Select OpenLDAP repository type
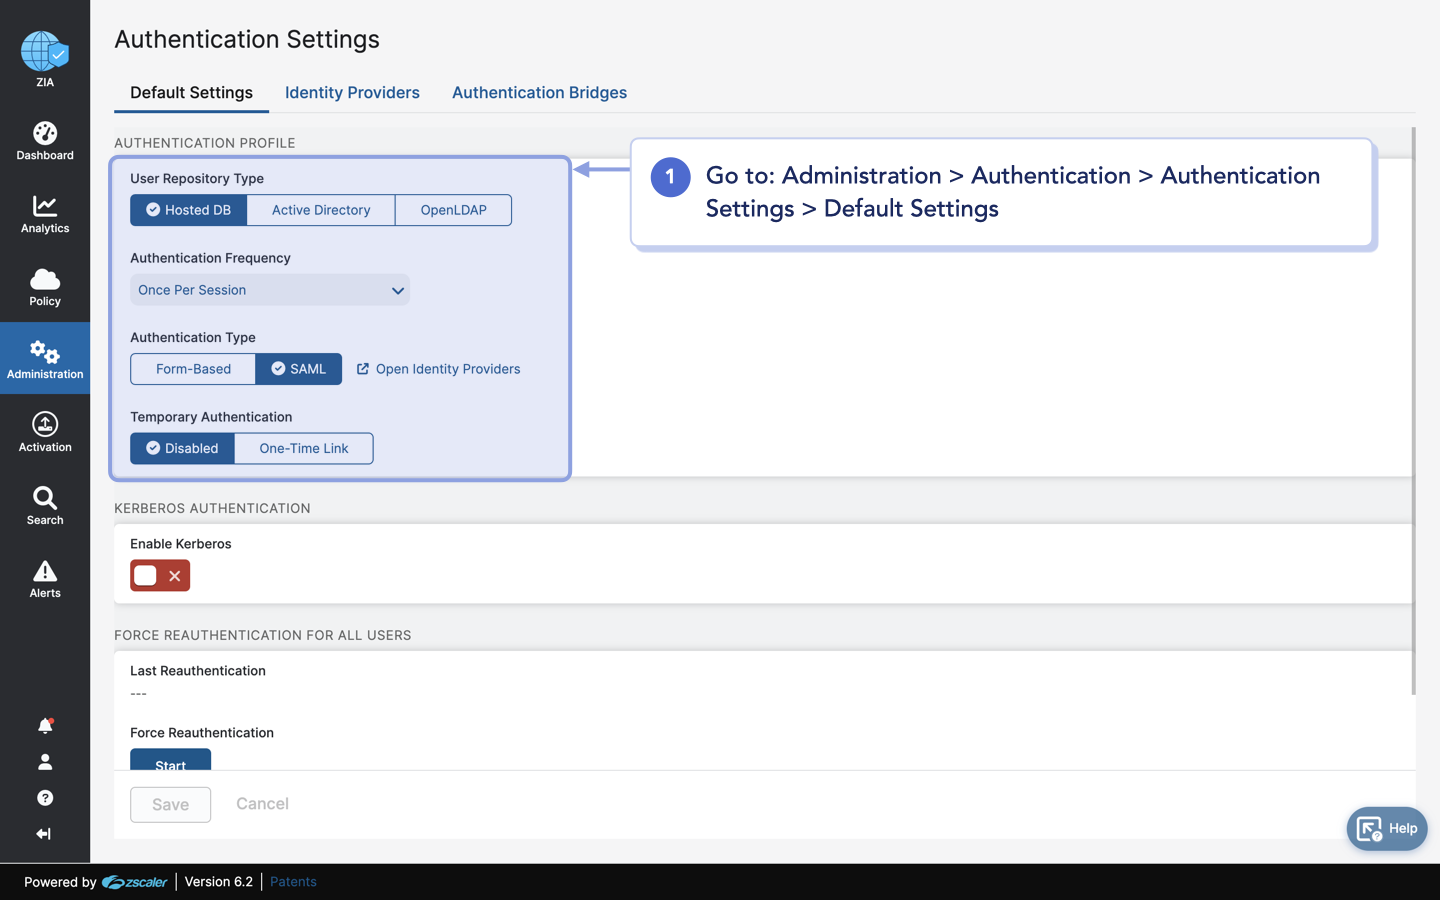Image resolution: width=1440 pixels, height=900 pixels. 453,210
